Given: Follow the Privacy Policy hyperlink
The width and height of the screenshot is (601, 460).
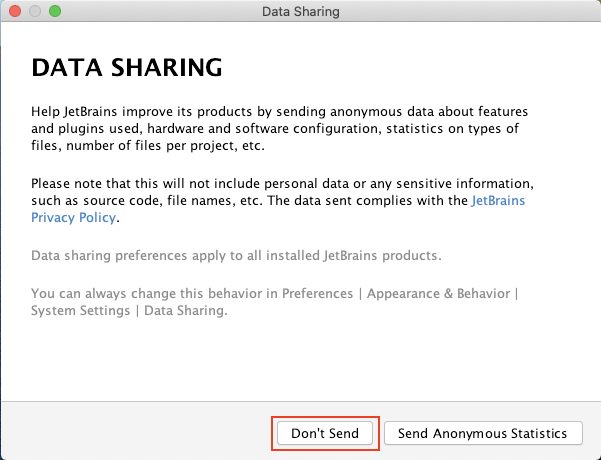Looking at the screenshot, I should point(73,217).
